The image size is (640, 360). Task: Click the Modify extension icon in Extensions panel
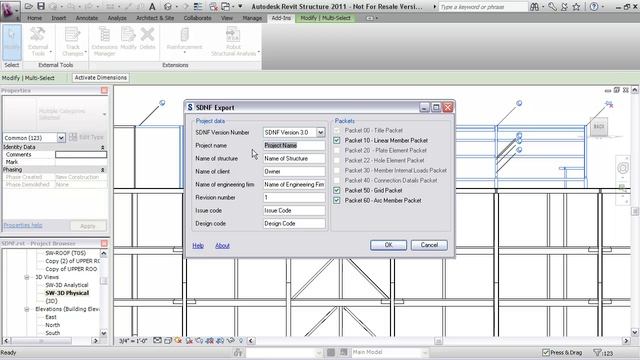click(128, 38)
